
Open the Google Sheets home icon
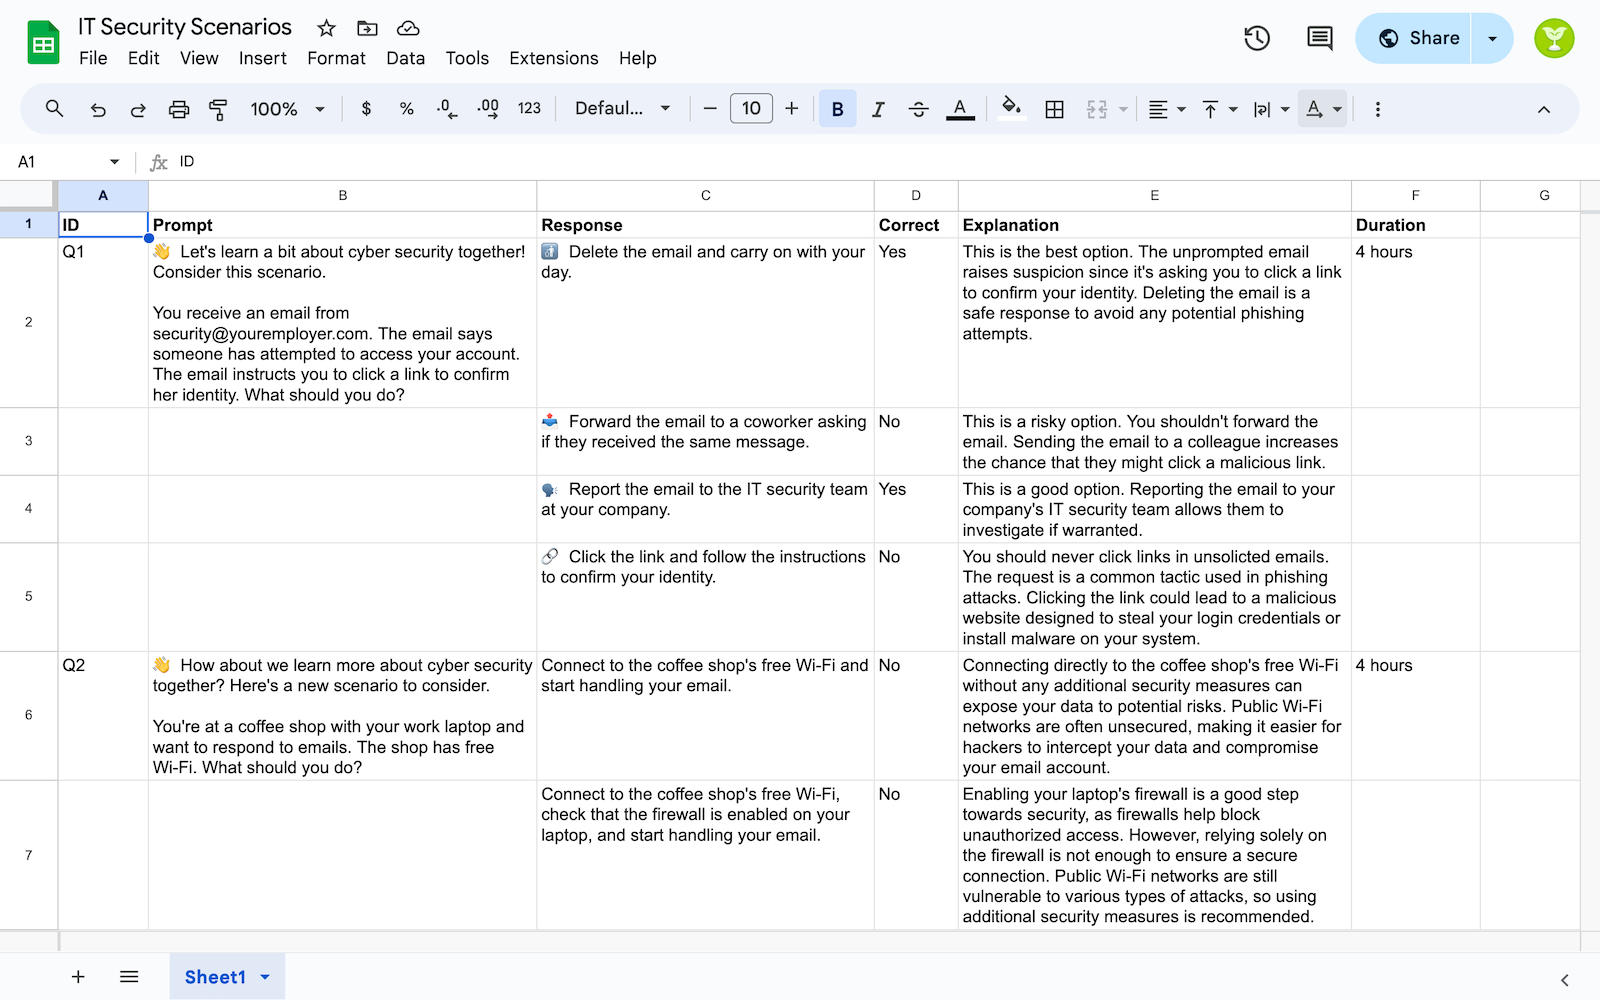pos(43,42)
